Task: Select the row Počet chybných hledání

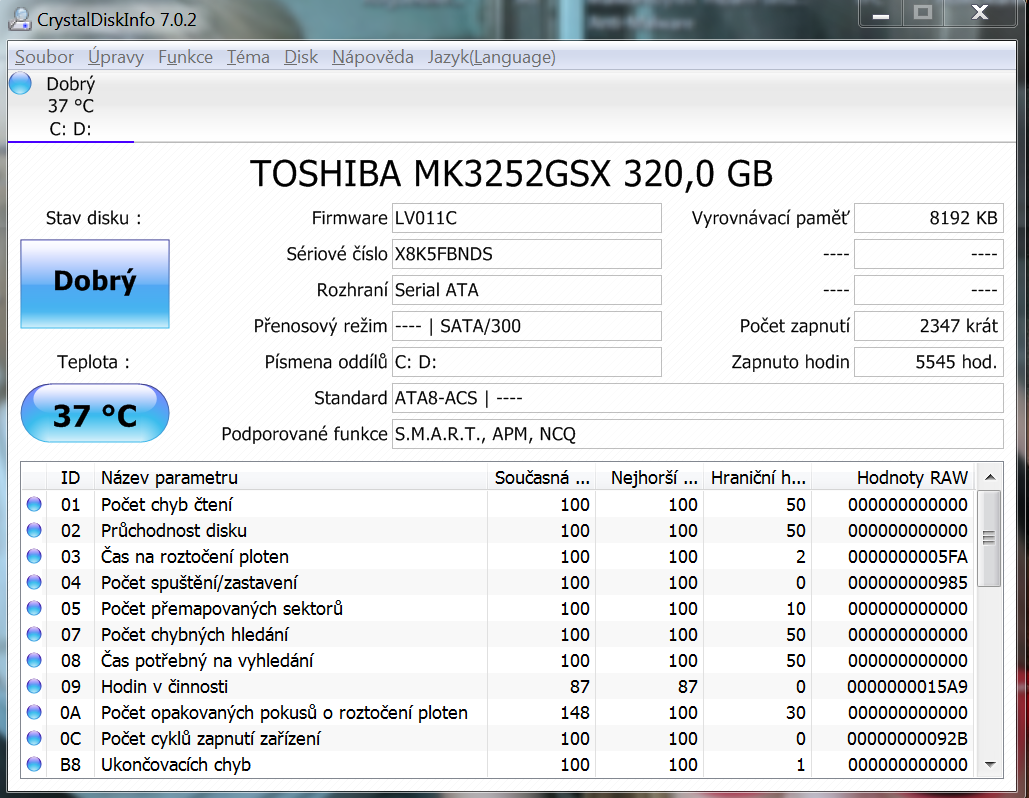Action: tap(498, 635)
